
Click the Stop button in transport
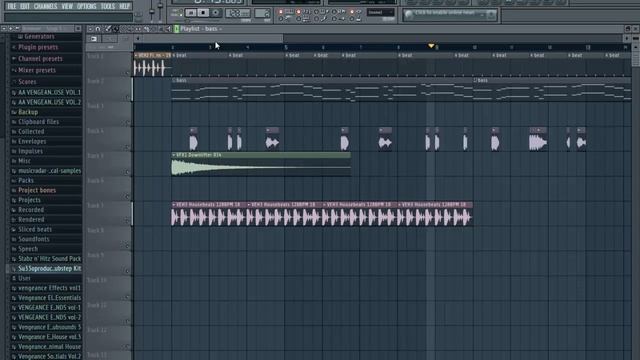[203, 13]
